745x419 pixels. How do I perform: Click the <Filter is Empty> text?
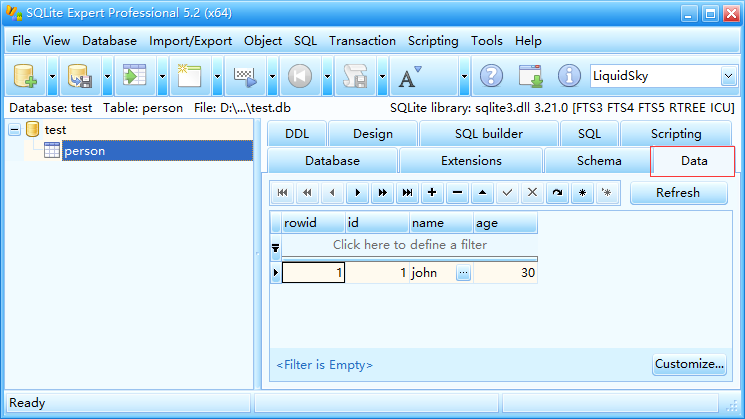click(325, 365)
